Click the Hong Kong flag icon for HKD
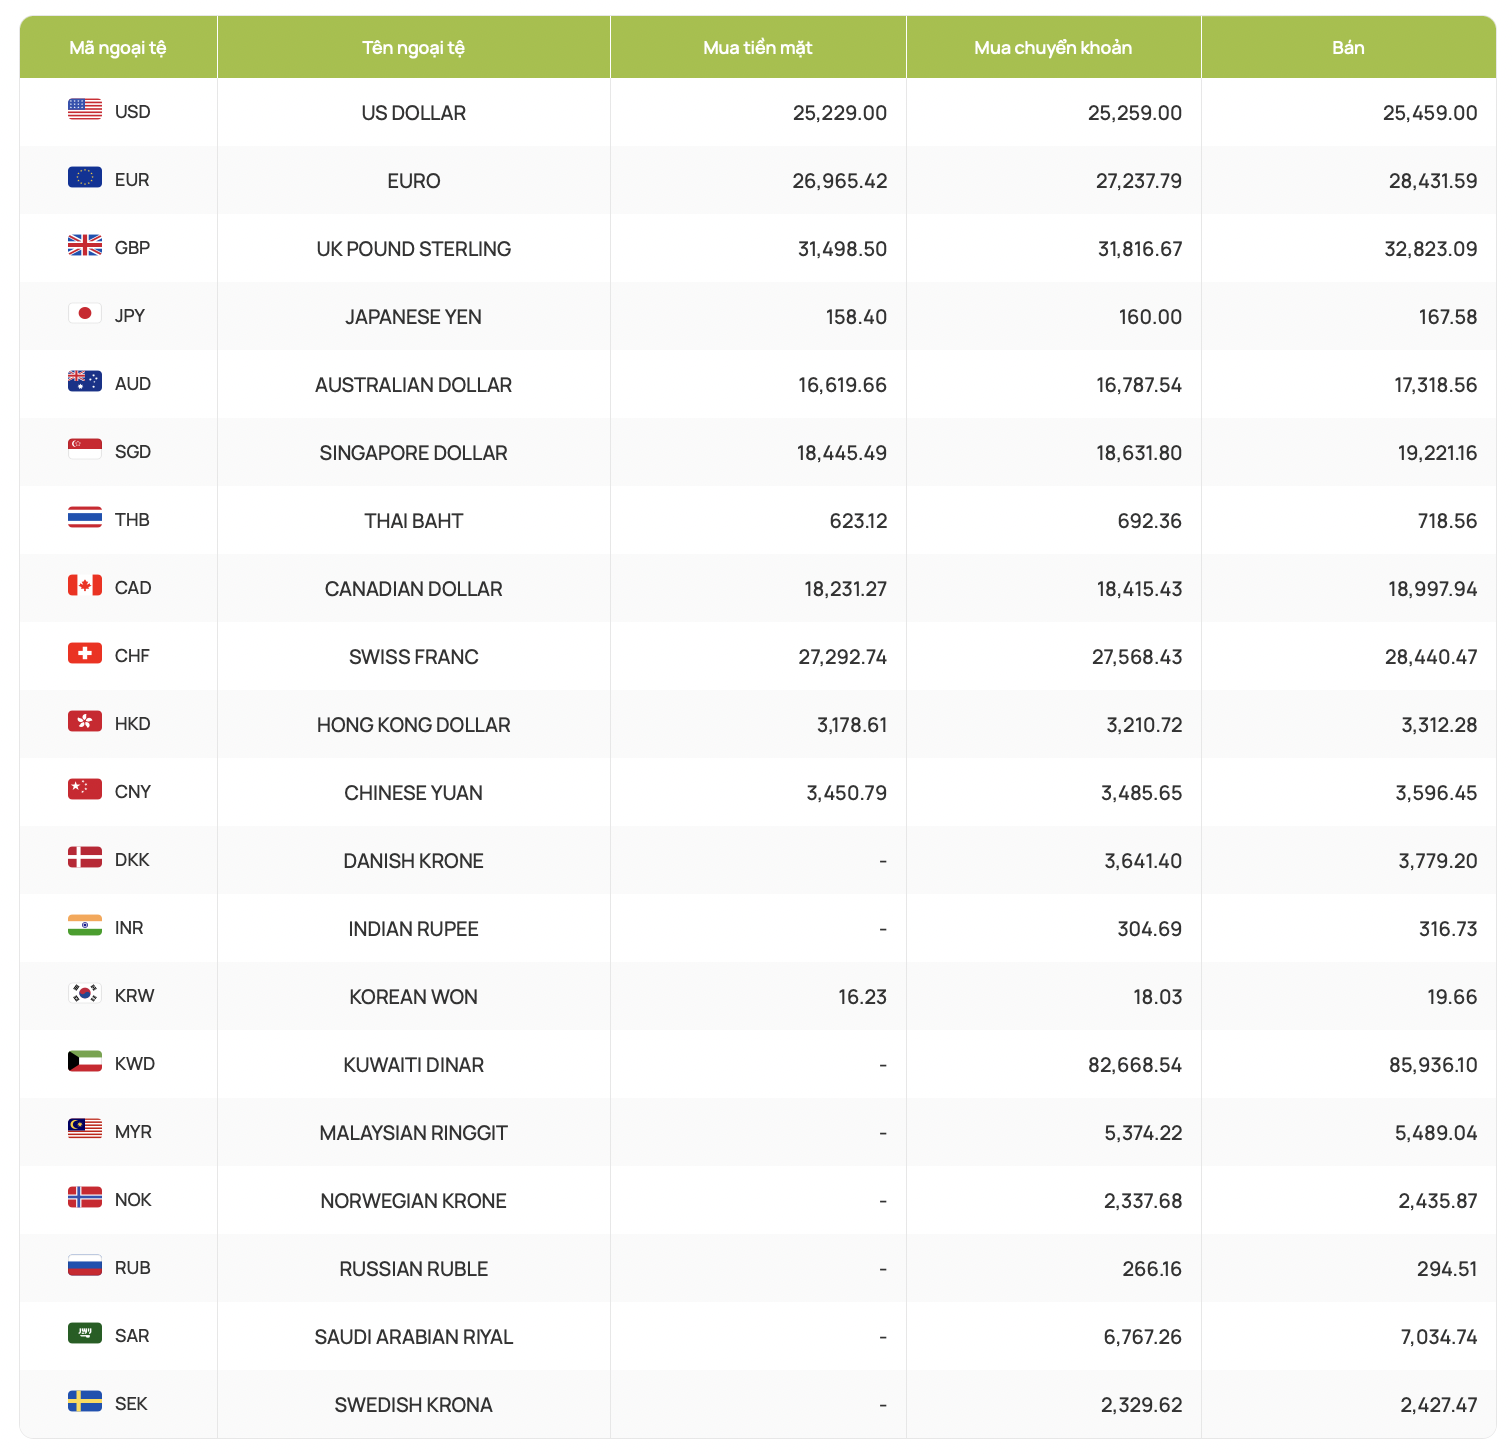This screenshot has width=1512, height=1454. point(85,721)
